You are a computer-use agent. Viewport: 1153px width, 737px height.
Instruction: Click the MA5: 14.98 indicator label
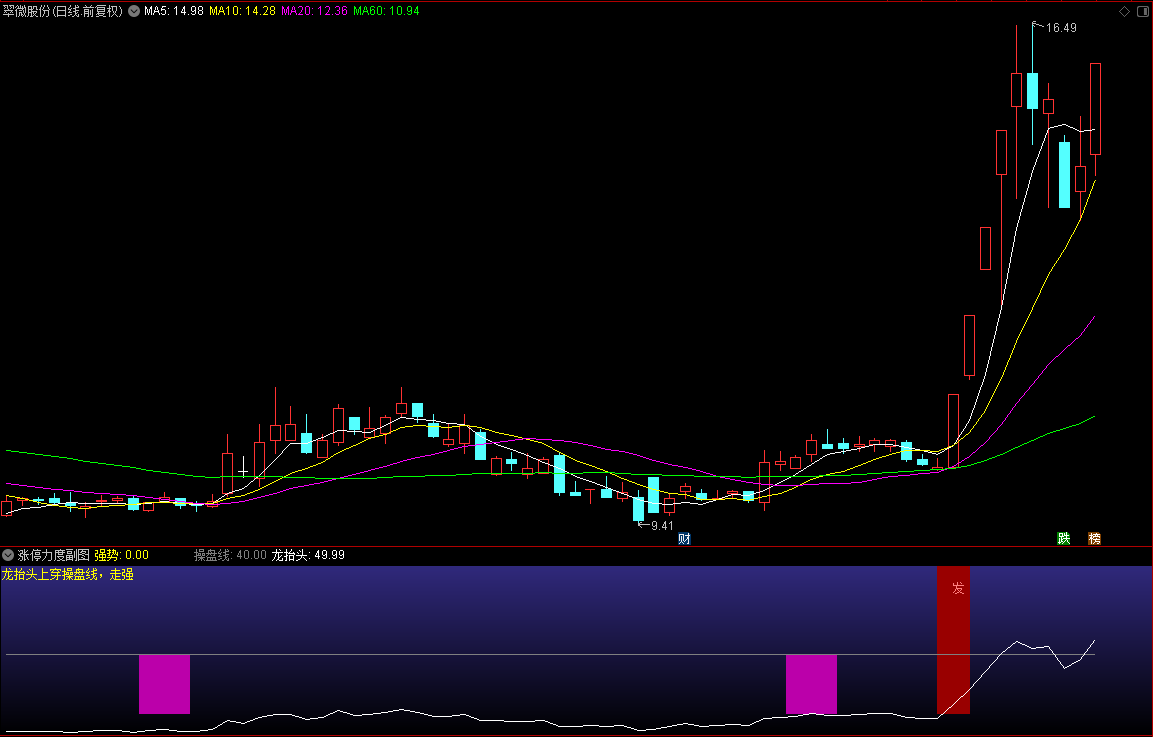[x=174, y=11]
